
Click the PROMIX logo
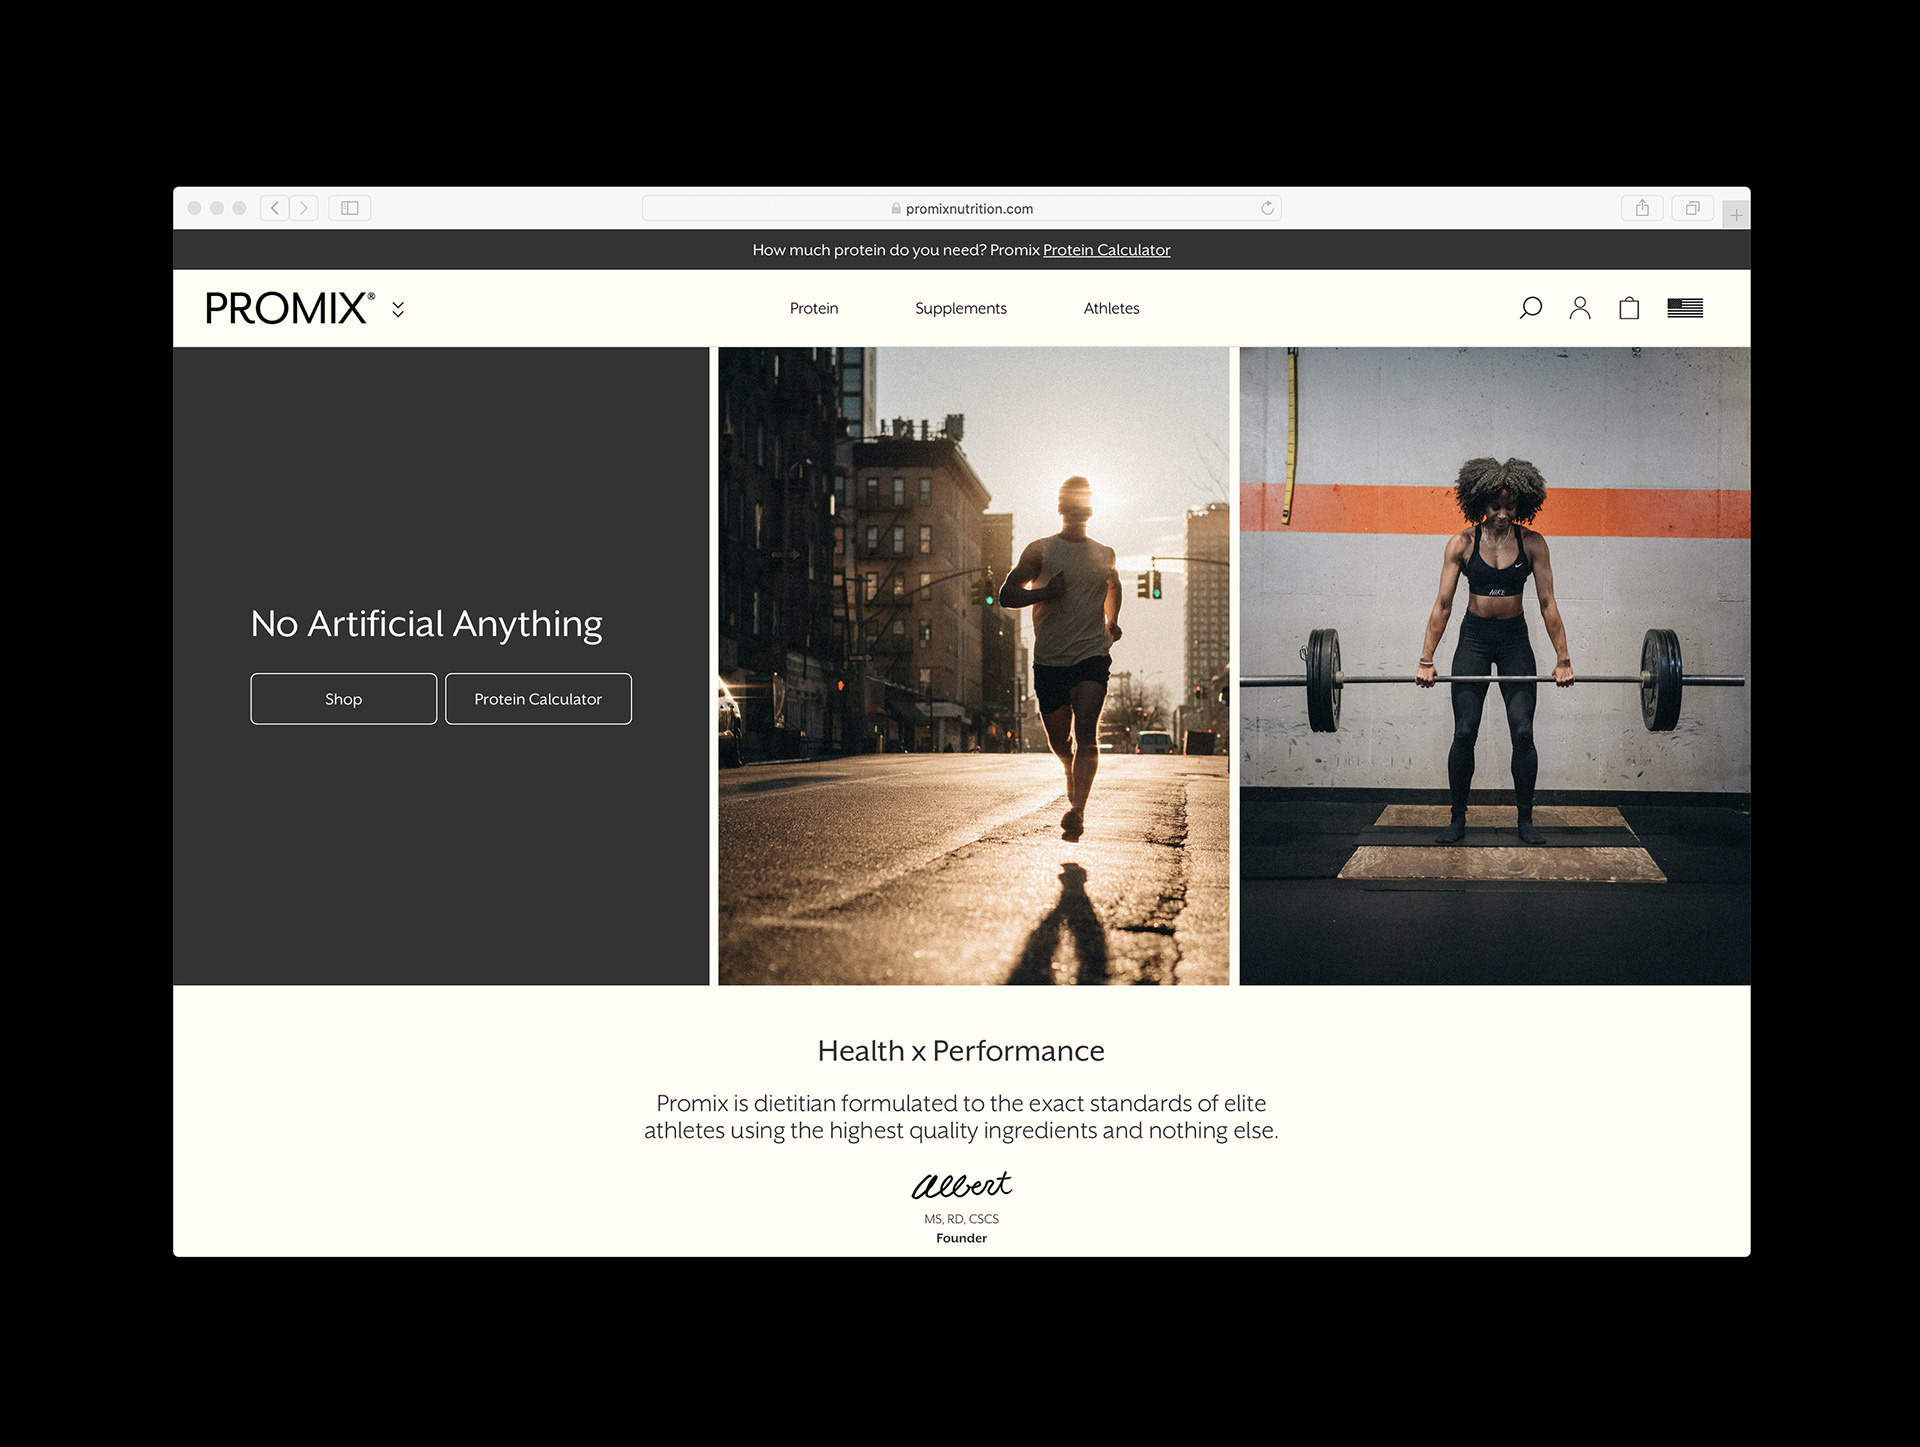(x=290, y=308)
